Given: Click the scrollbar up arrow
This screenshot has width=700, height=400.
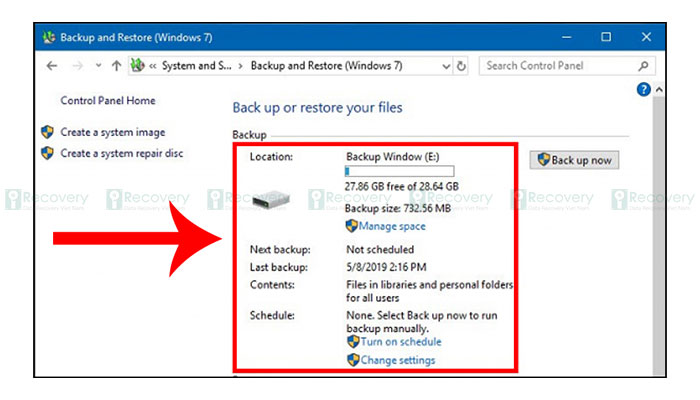Looking at the screenshot, I should point(659,90).
